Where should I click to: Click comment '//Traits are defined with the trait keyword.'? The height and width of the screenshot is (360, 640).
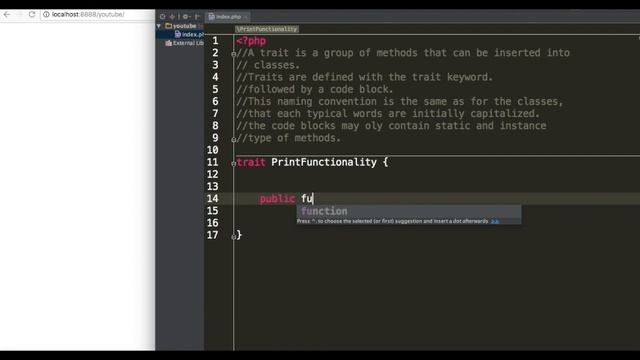pyautogui.click(x=364, y=77)
